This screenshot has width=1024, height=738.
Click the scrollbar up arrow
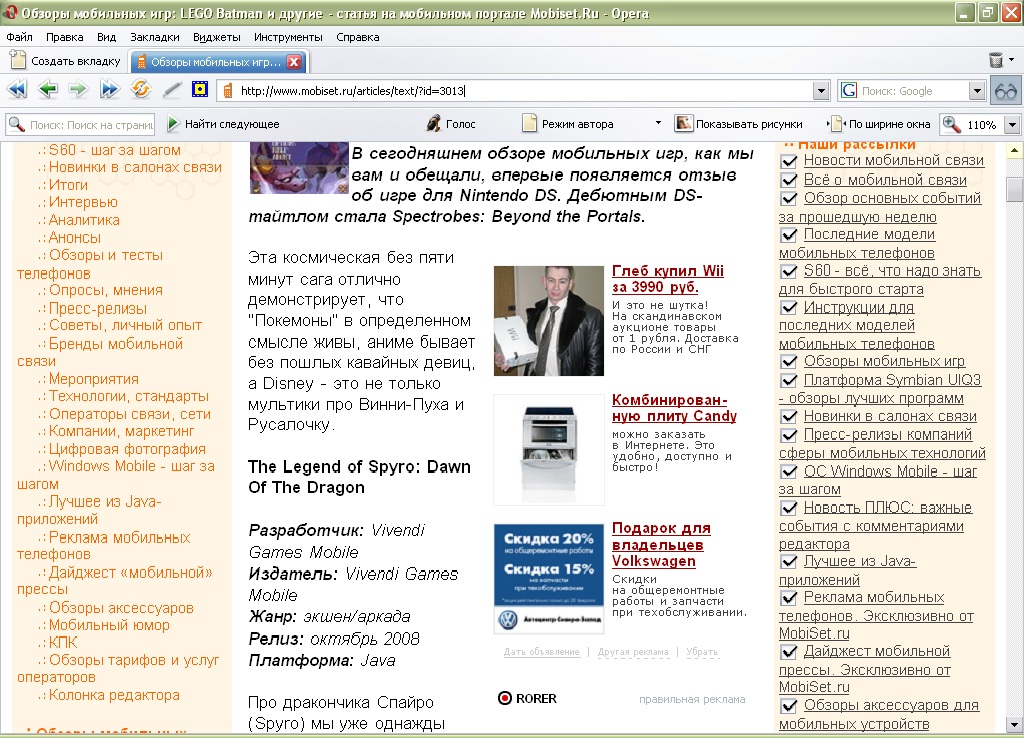click(x=1014, y=151)
